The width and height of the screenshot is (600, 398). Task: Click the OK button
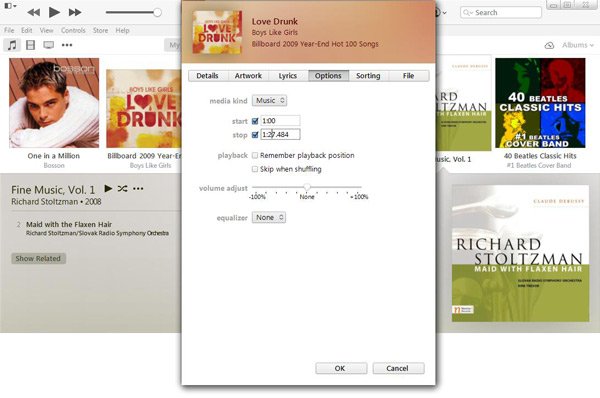pyautogui.click(x=341, y=368)
